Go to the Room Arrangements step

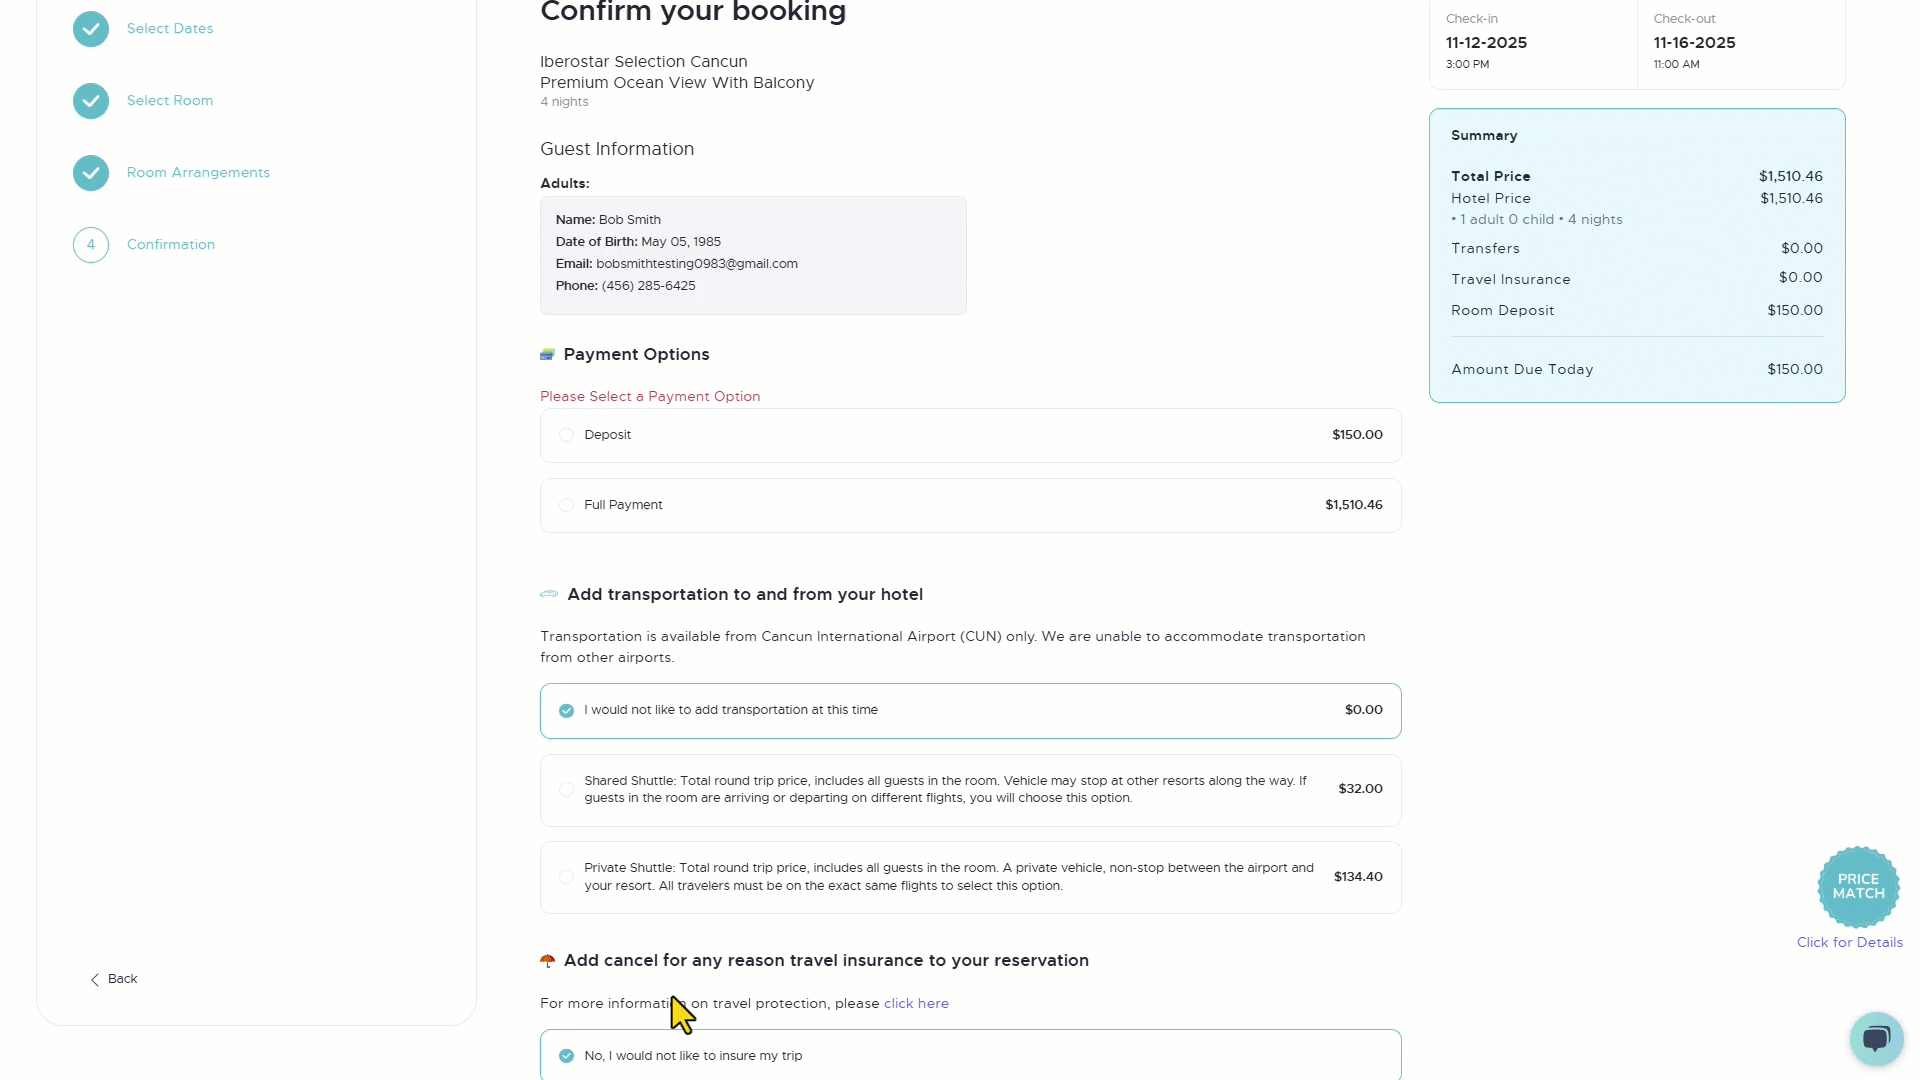pyautogui.click(x=198, y=173)
